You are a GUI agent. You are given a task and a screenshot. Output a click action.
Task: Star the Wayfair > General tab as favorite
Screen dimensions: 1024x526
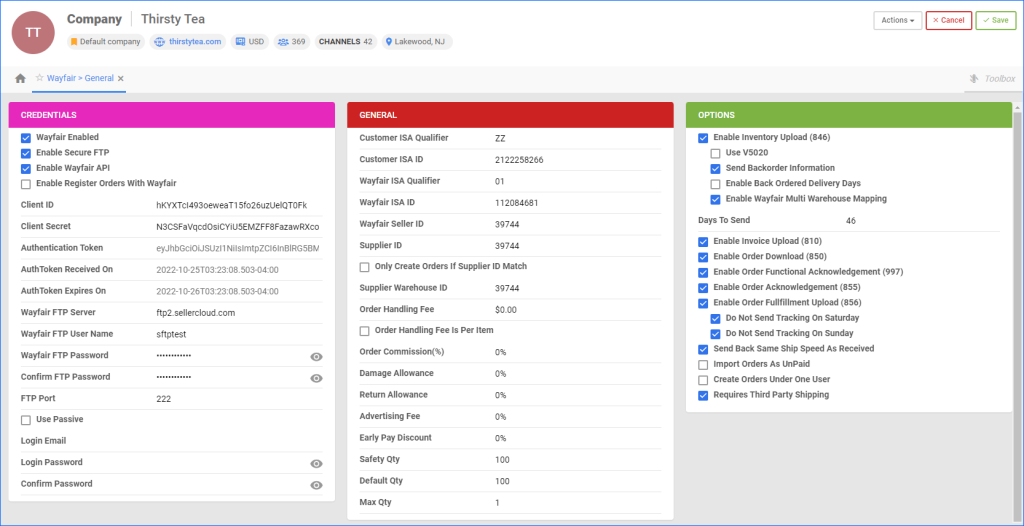(40, 78)
